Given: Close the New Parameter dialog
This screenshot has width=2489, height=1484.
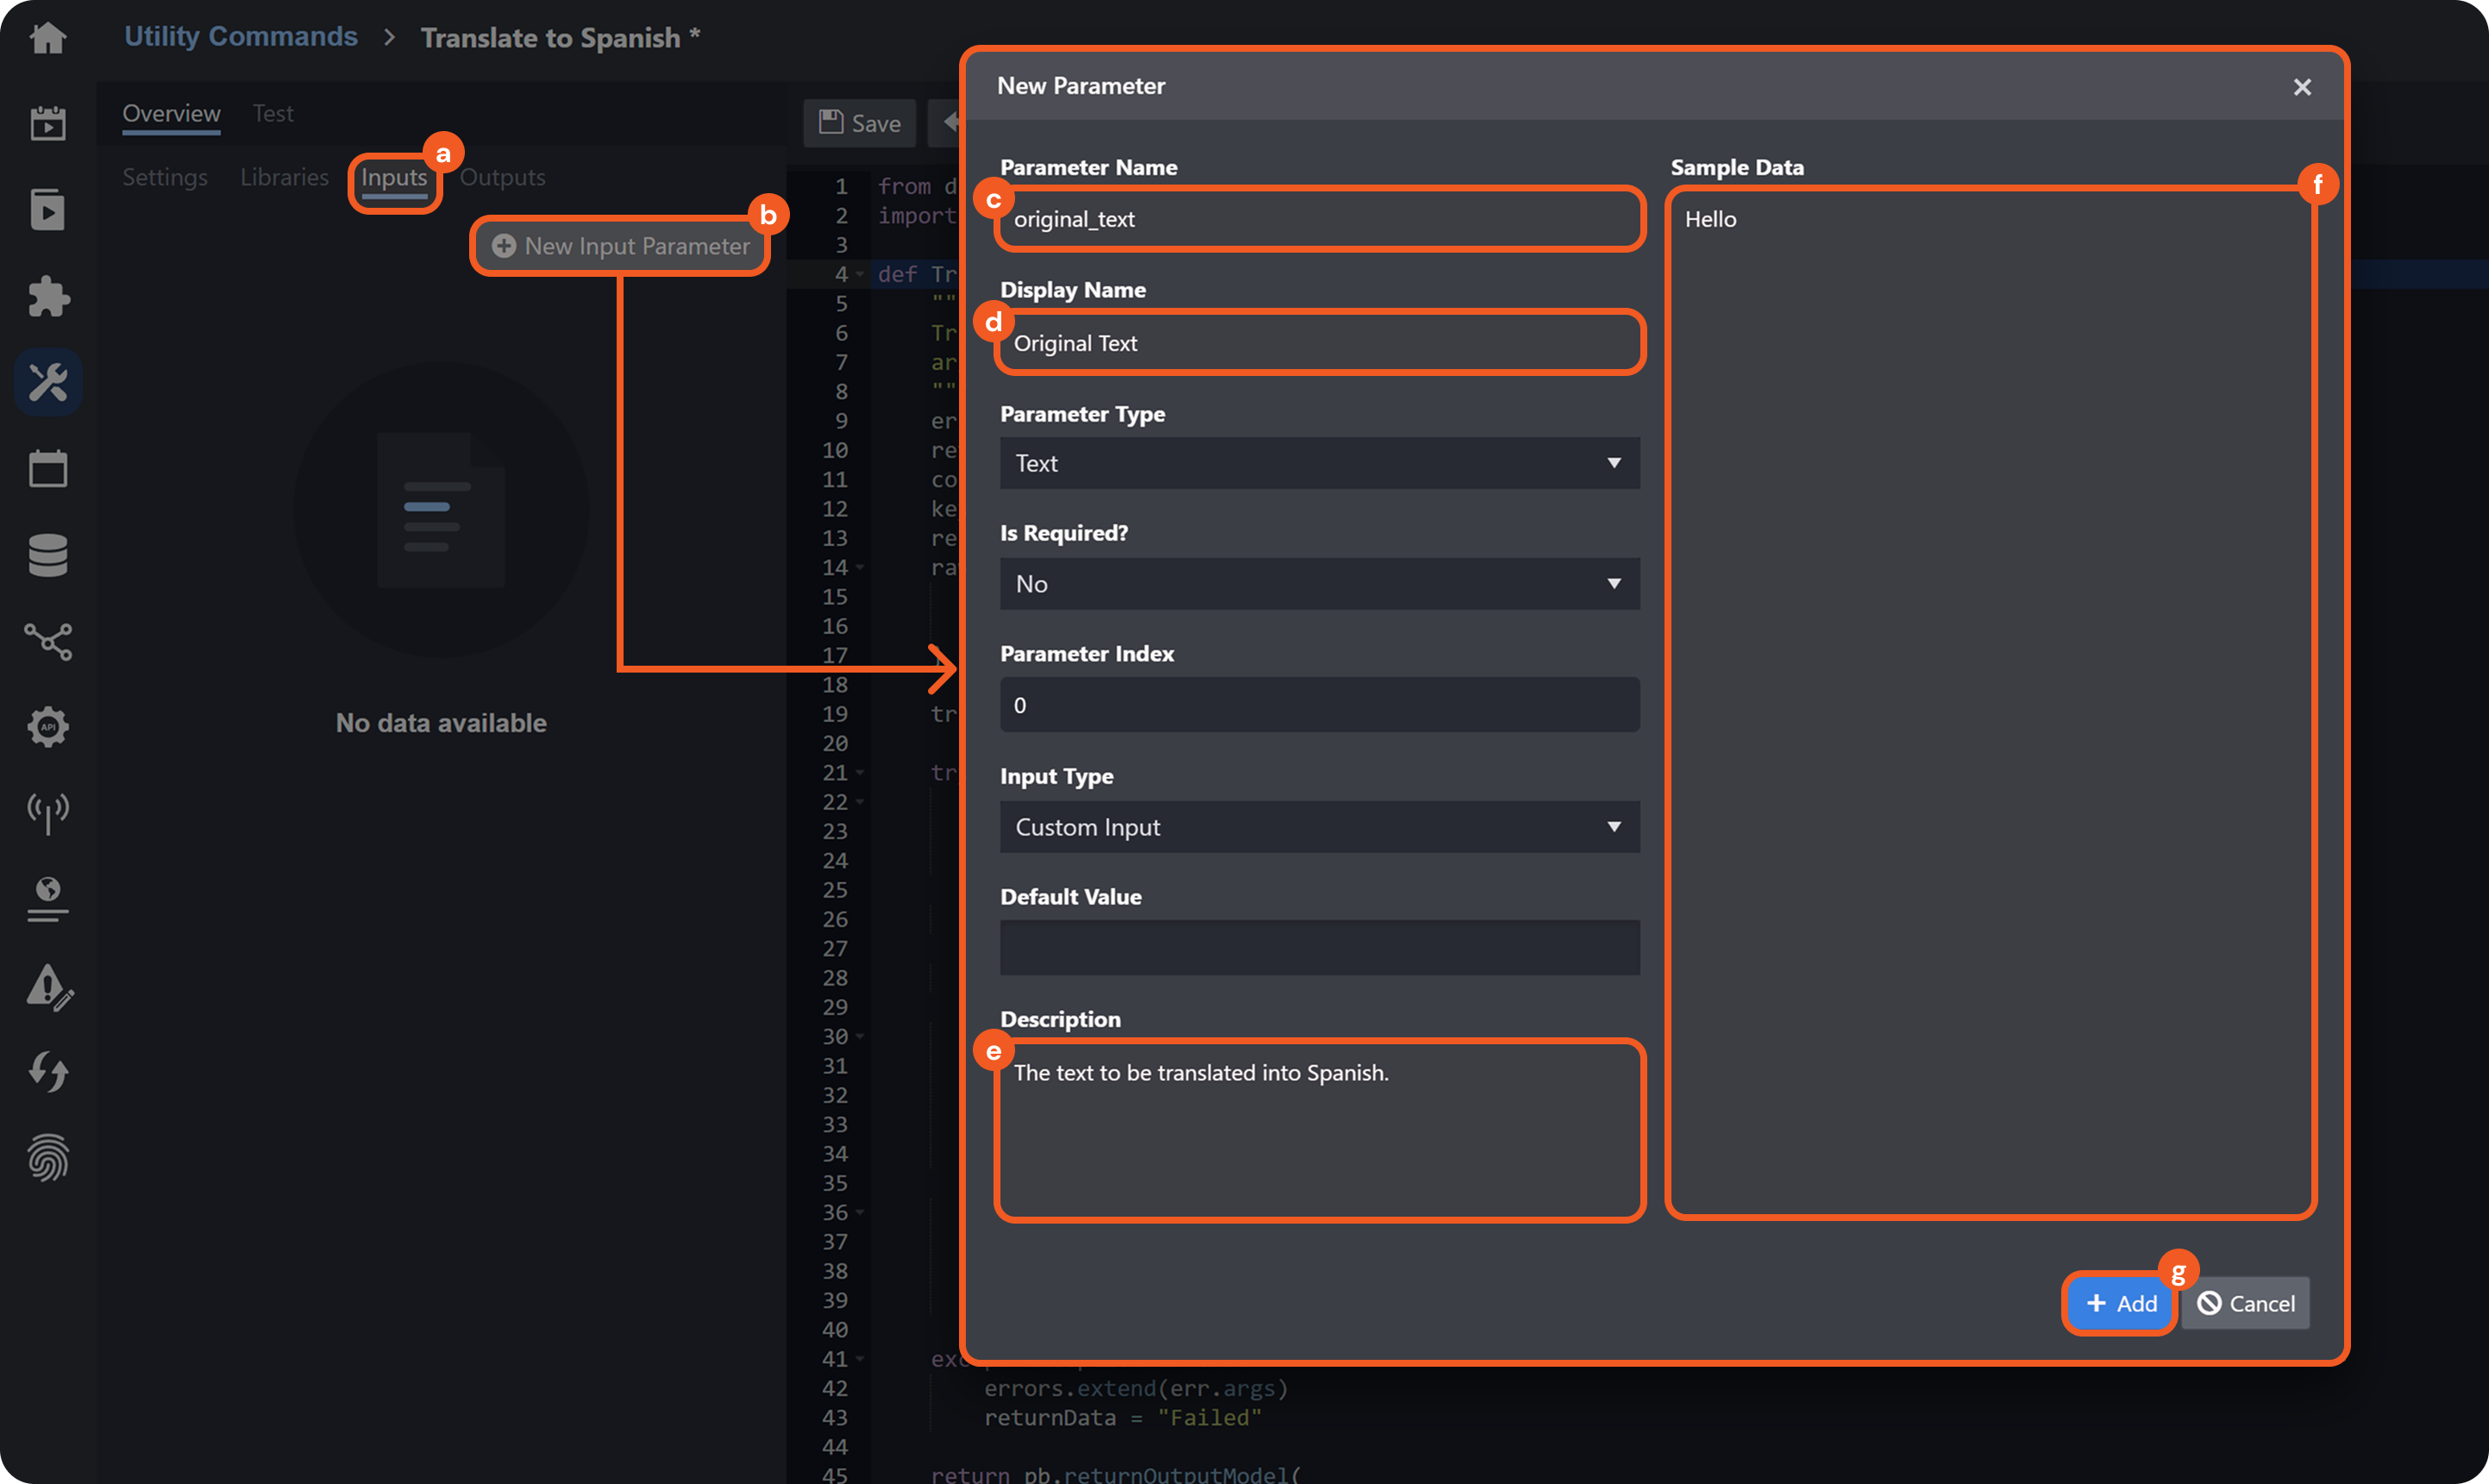Looking at the screenshot, I should click(2301, 87).
